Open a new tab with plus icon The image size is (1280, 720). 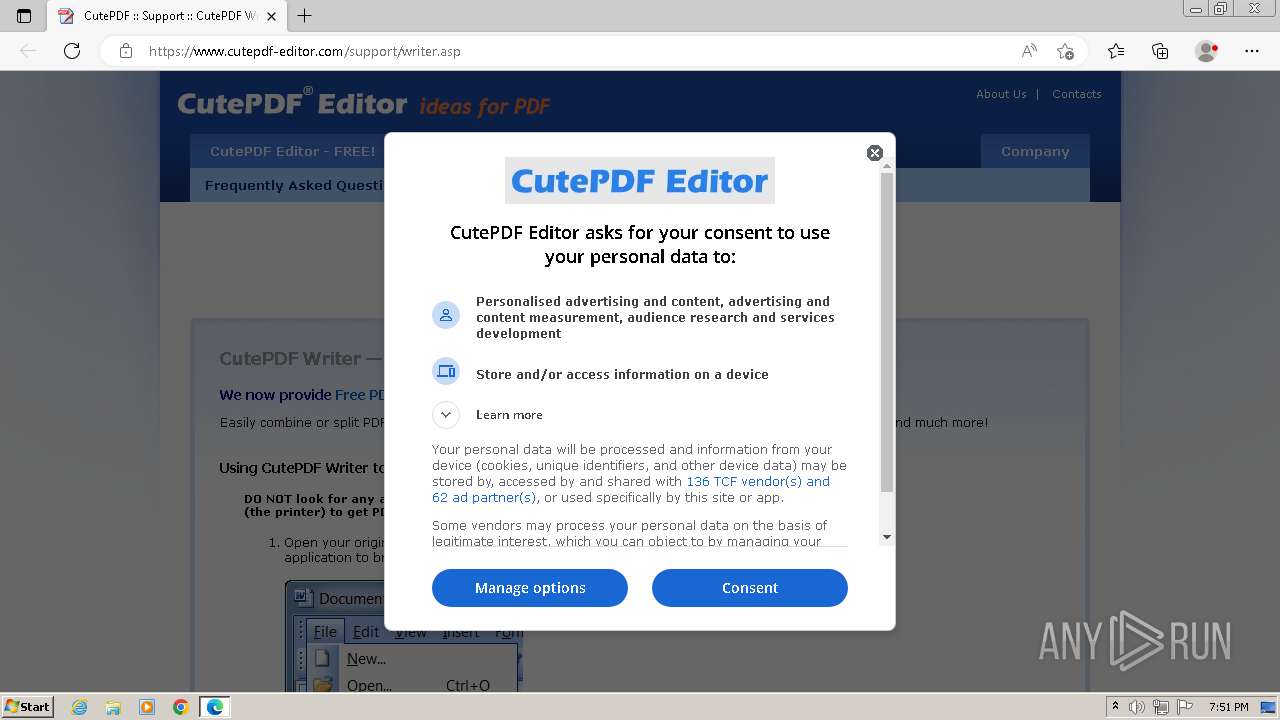(x=305, y=16)
